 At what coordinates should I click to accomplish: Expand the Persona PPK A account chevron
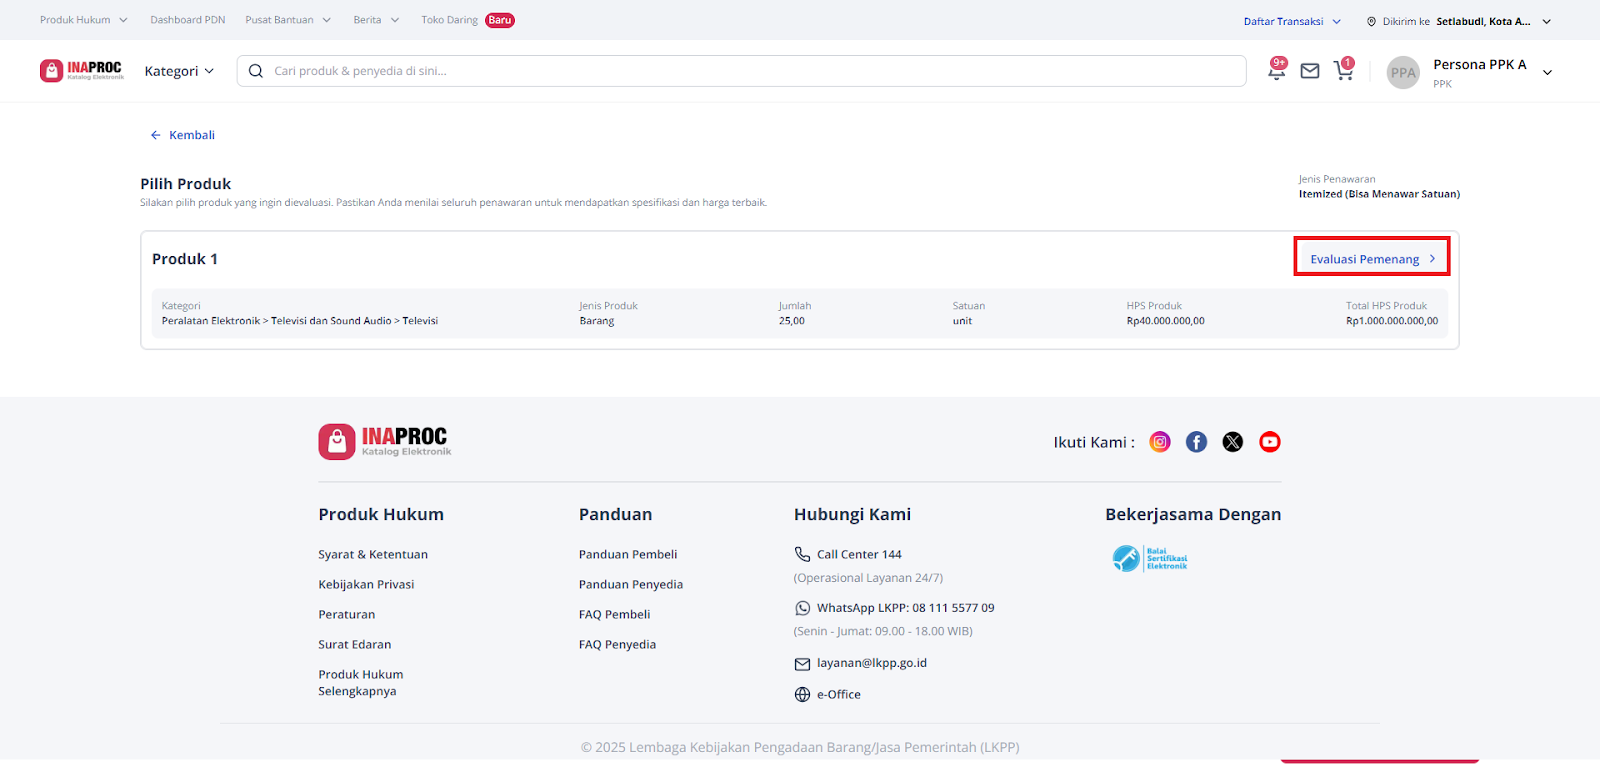pyautogui.click(x=1547, y=72)
